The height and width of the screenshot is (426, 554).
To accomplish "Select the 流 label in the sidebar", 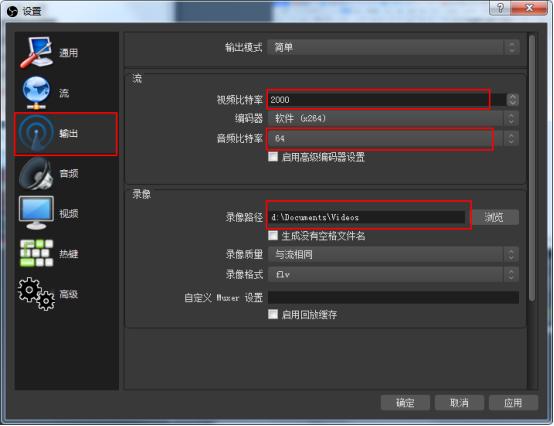I will pos(64,93).
